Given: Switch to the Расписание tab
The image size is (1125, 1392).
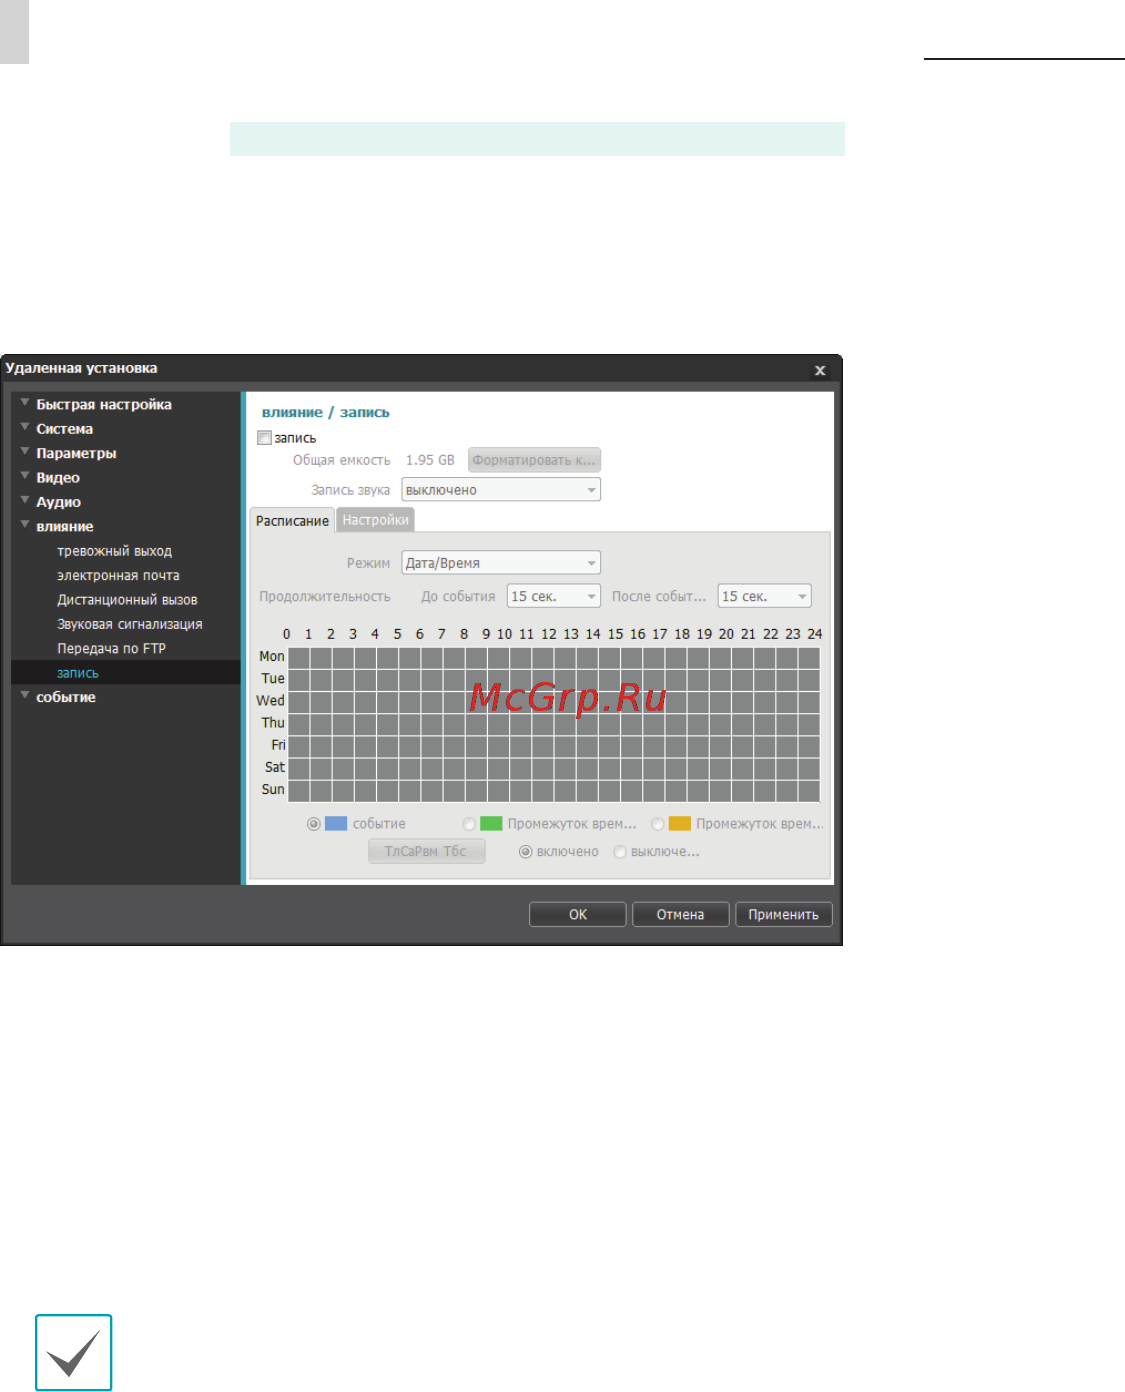Looking at the screenshot, I should point(292,520).
